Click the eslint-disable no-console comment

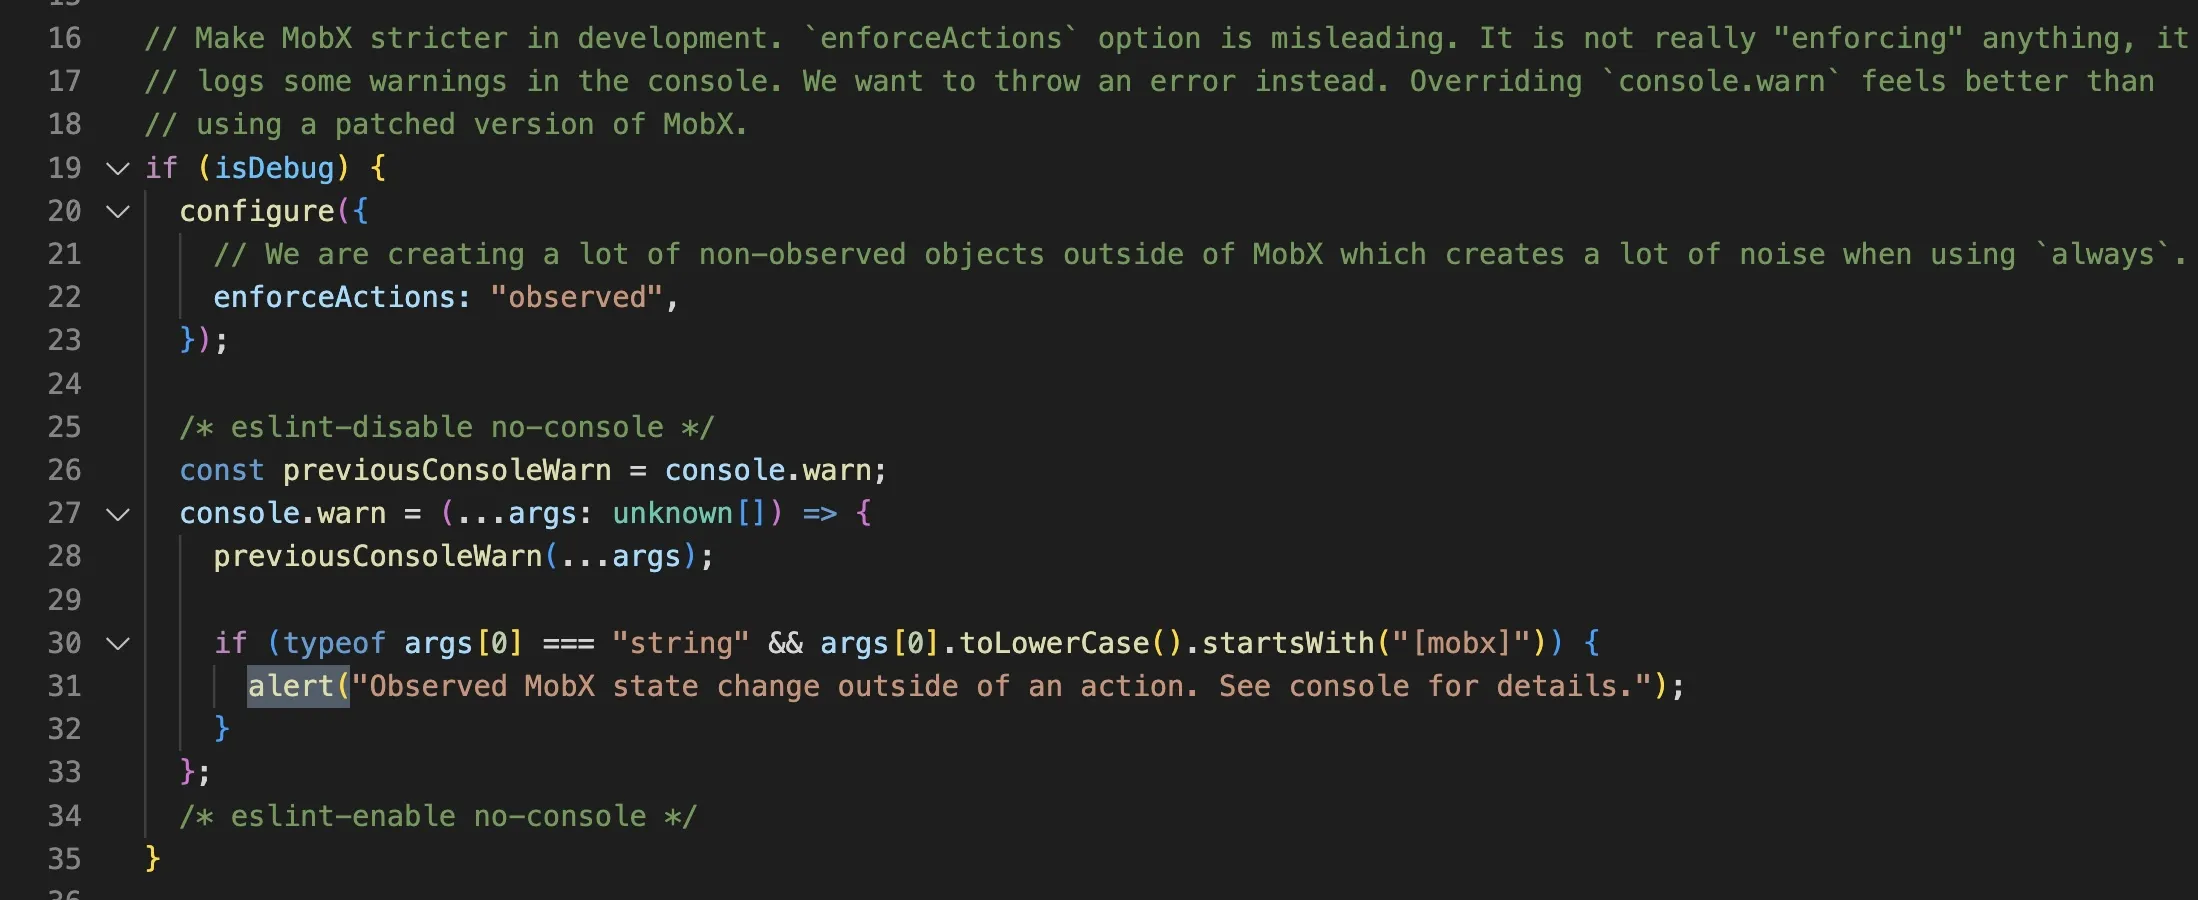(447, 427)
